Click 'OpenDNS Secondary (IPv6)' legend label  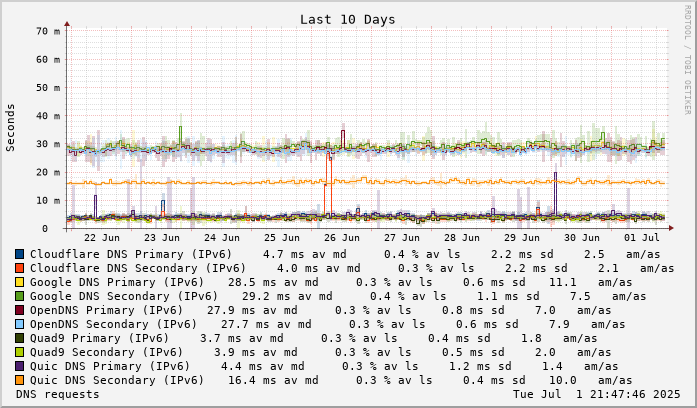[x=113, y=324]
